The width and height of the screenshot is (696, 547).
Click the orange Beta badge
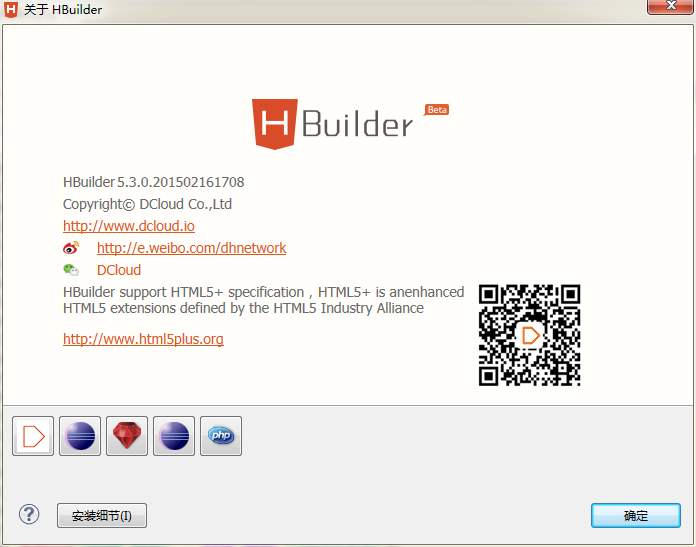pyautogui.click(x=437, y=110)
